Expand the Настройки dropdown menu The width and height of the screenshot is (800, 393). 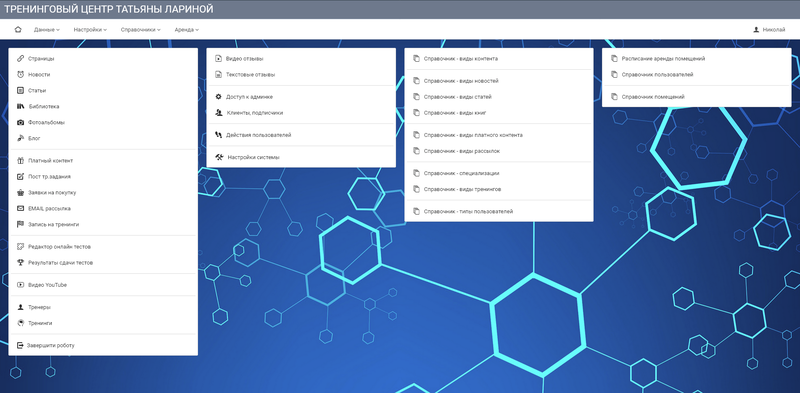pos(90,30)
